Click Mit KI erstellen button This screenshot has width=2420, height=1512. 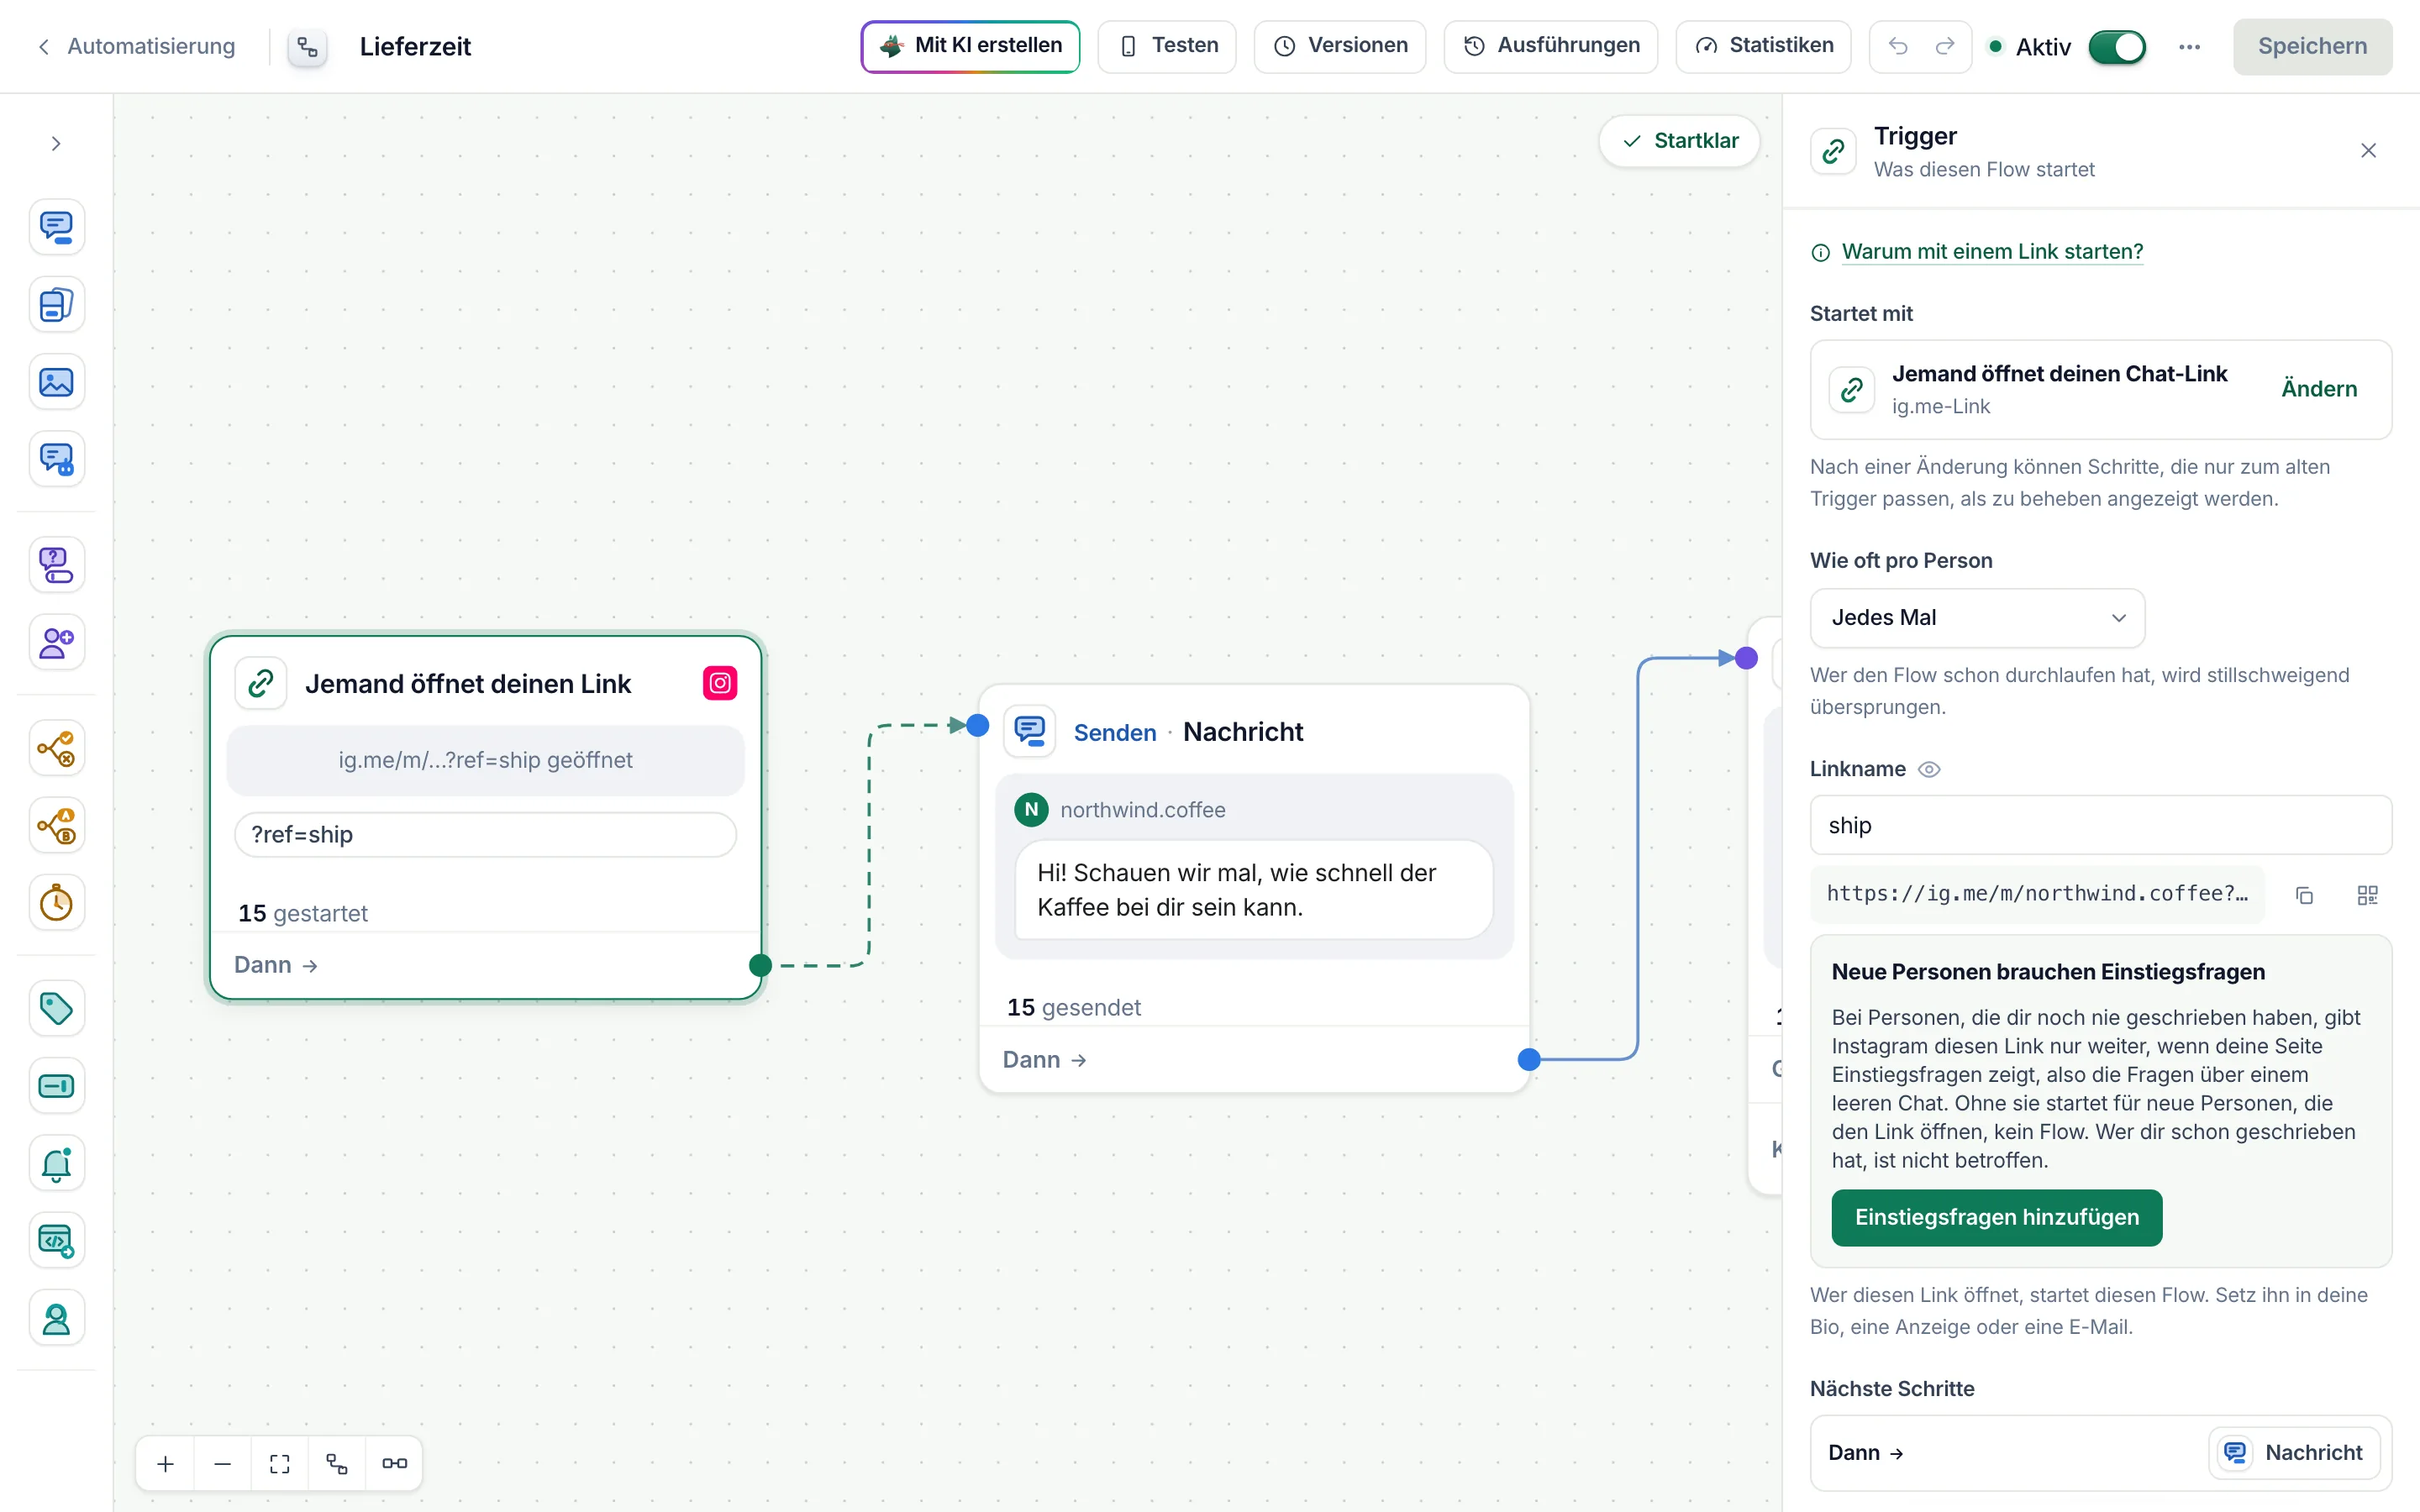click(x=970, y=46)
